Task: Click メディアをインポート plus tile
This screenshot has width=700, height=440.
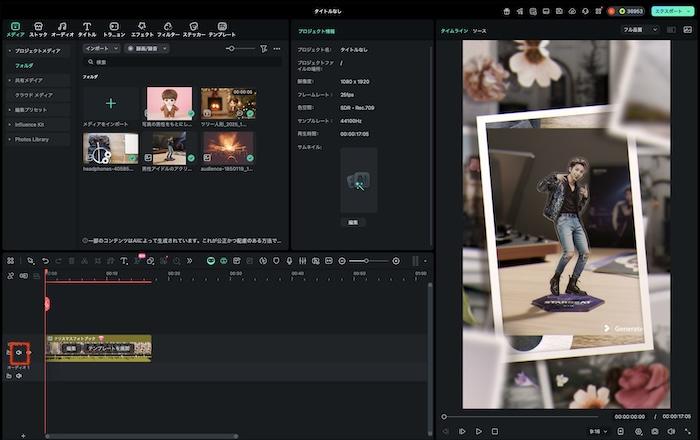Action: tap(111, 103)
